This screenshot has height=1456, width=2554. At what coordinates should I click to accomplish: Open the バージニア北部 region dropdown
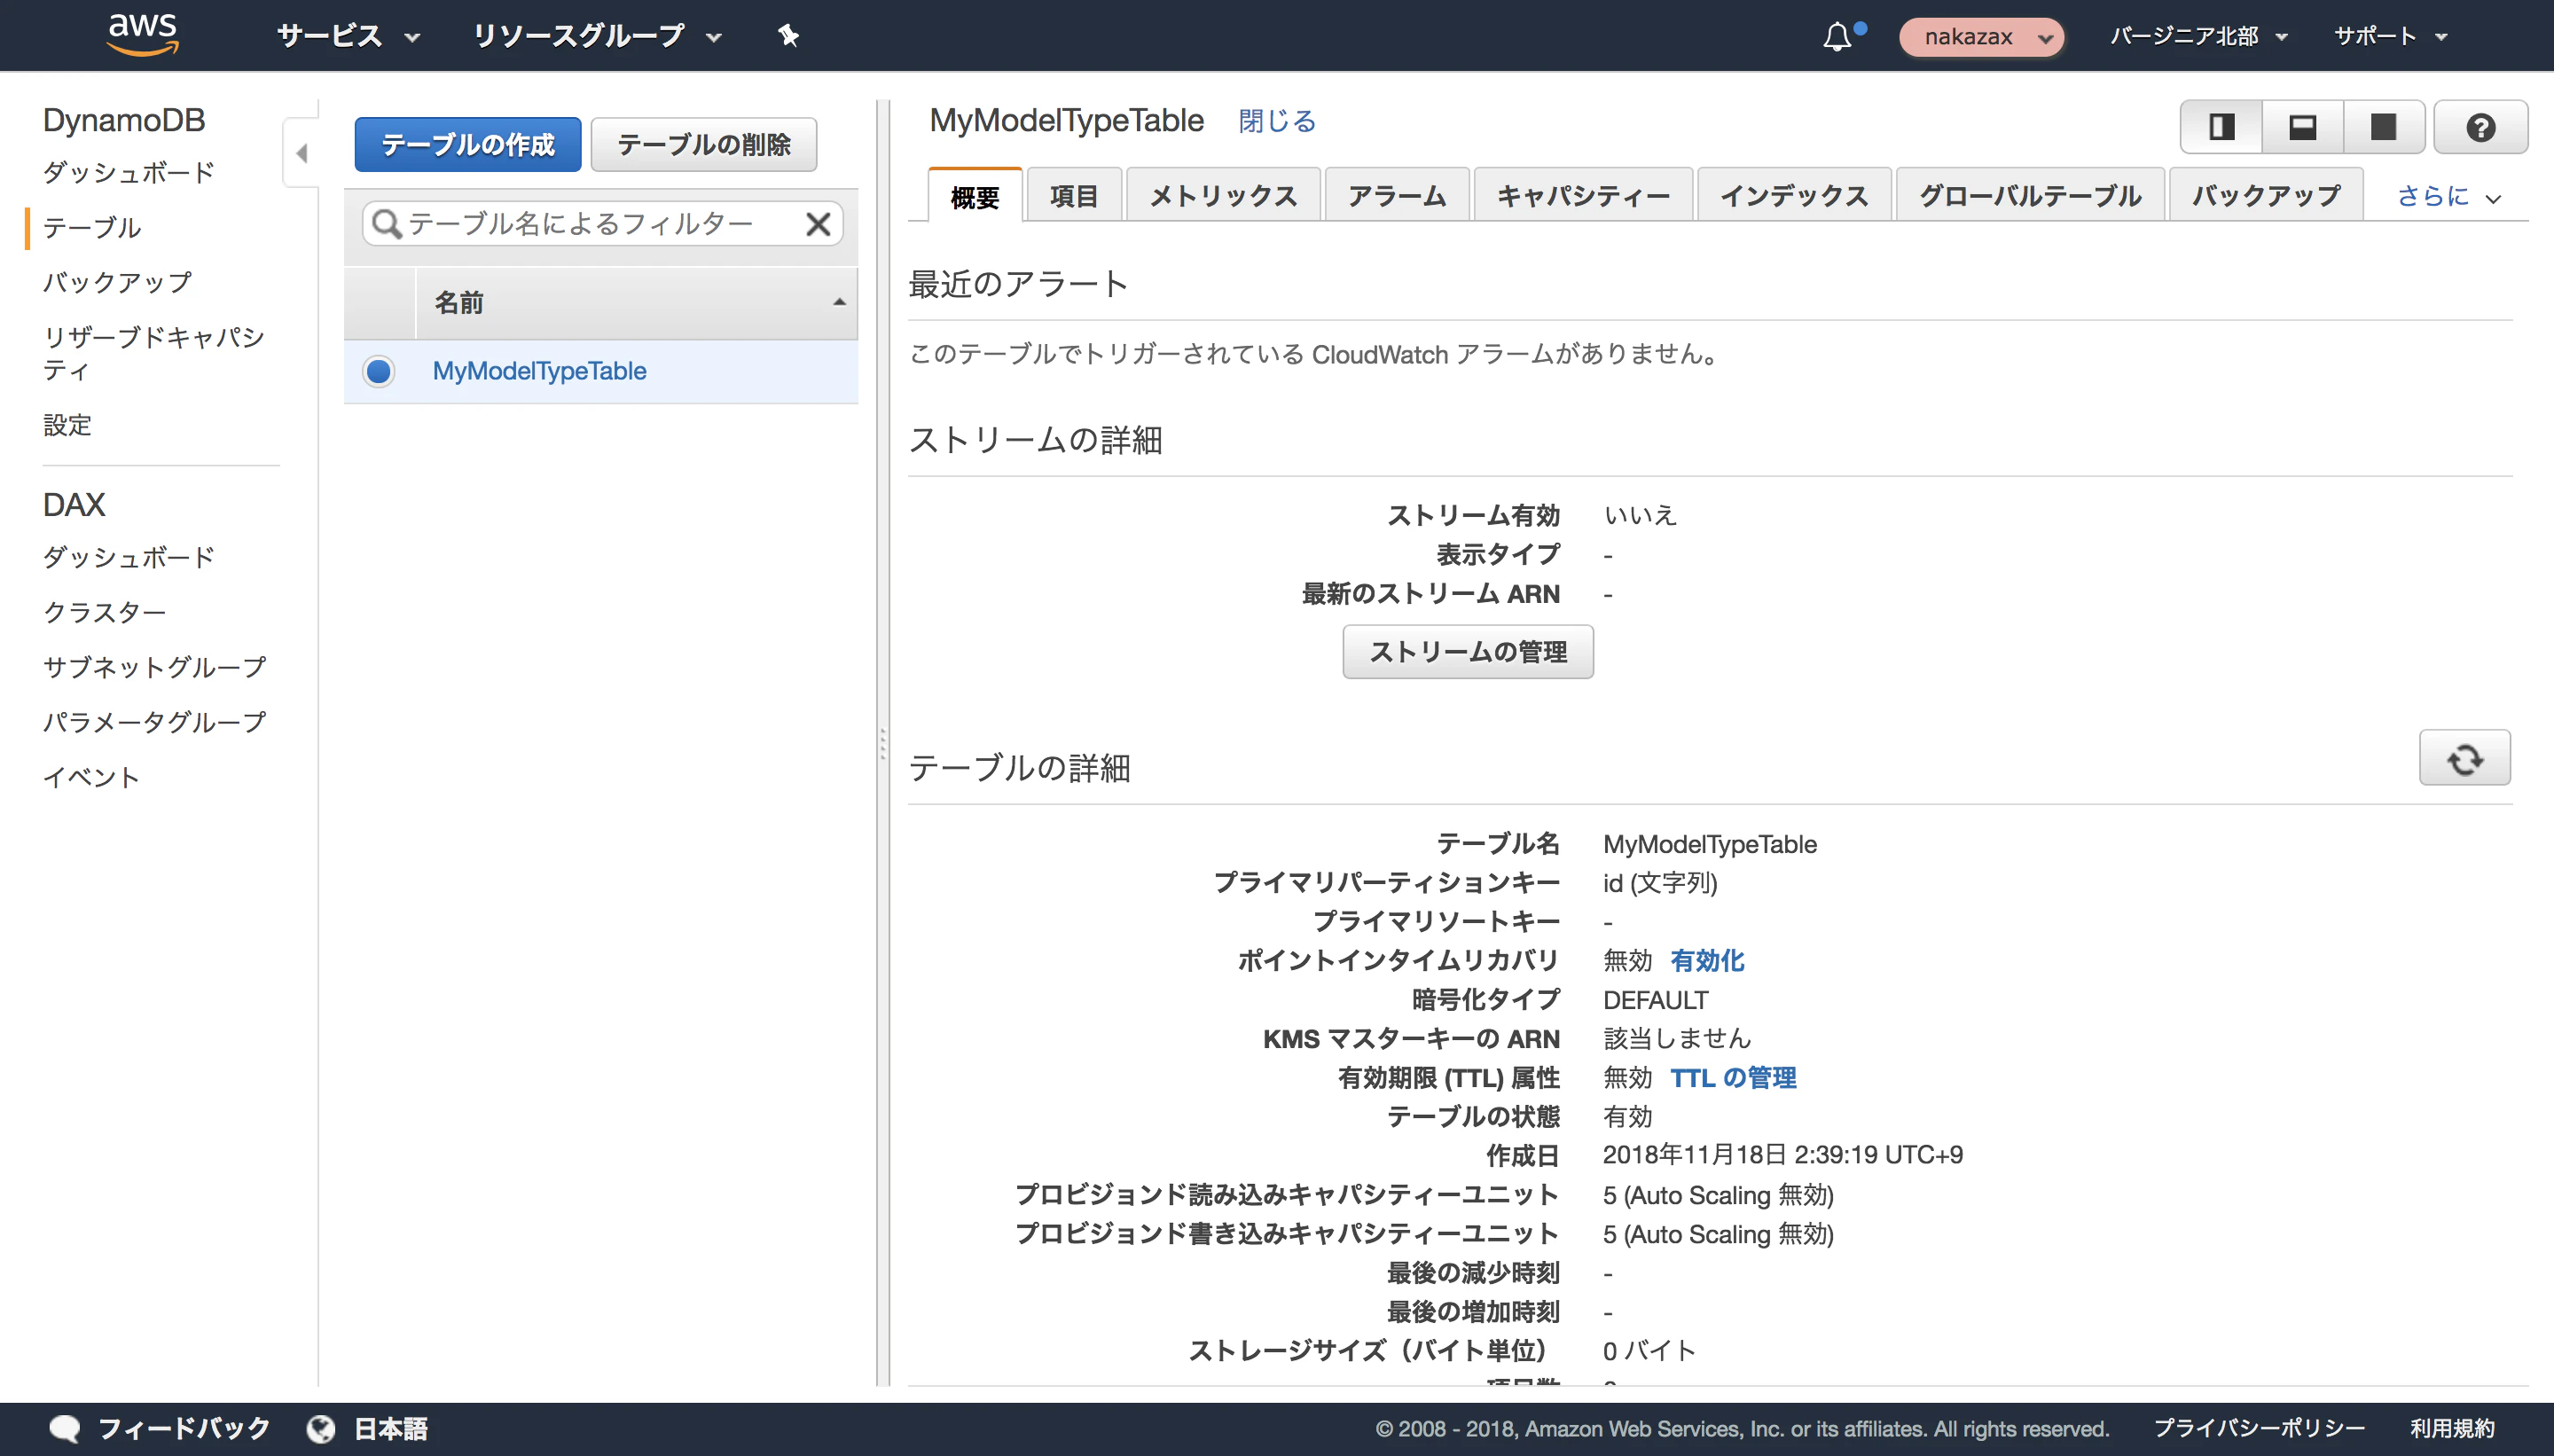tap(2199, 36)
